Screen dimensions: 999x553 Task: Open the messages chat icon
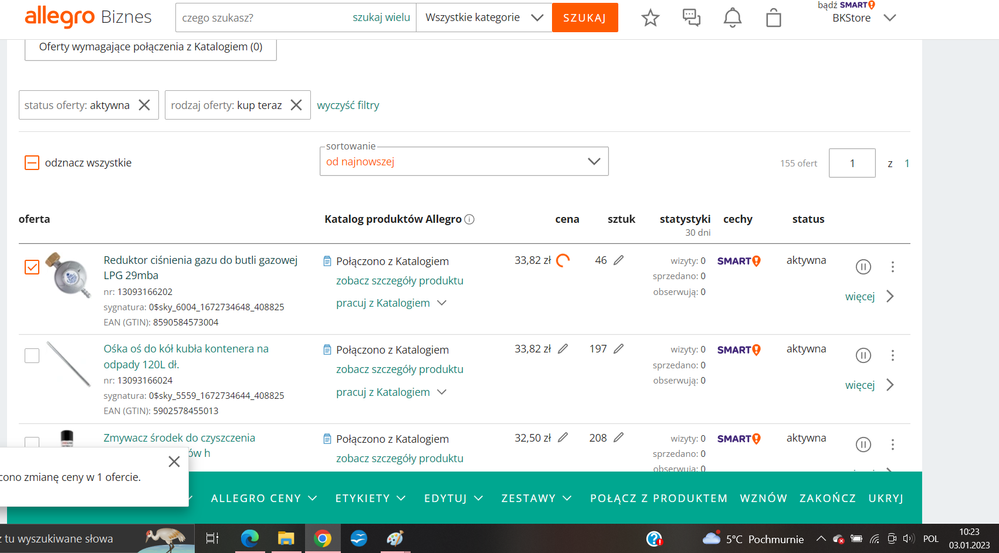(x=691, y=17)
